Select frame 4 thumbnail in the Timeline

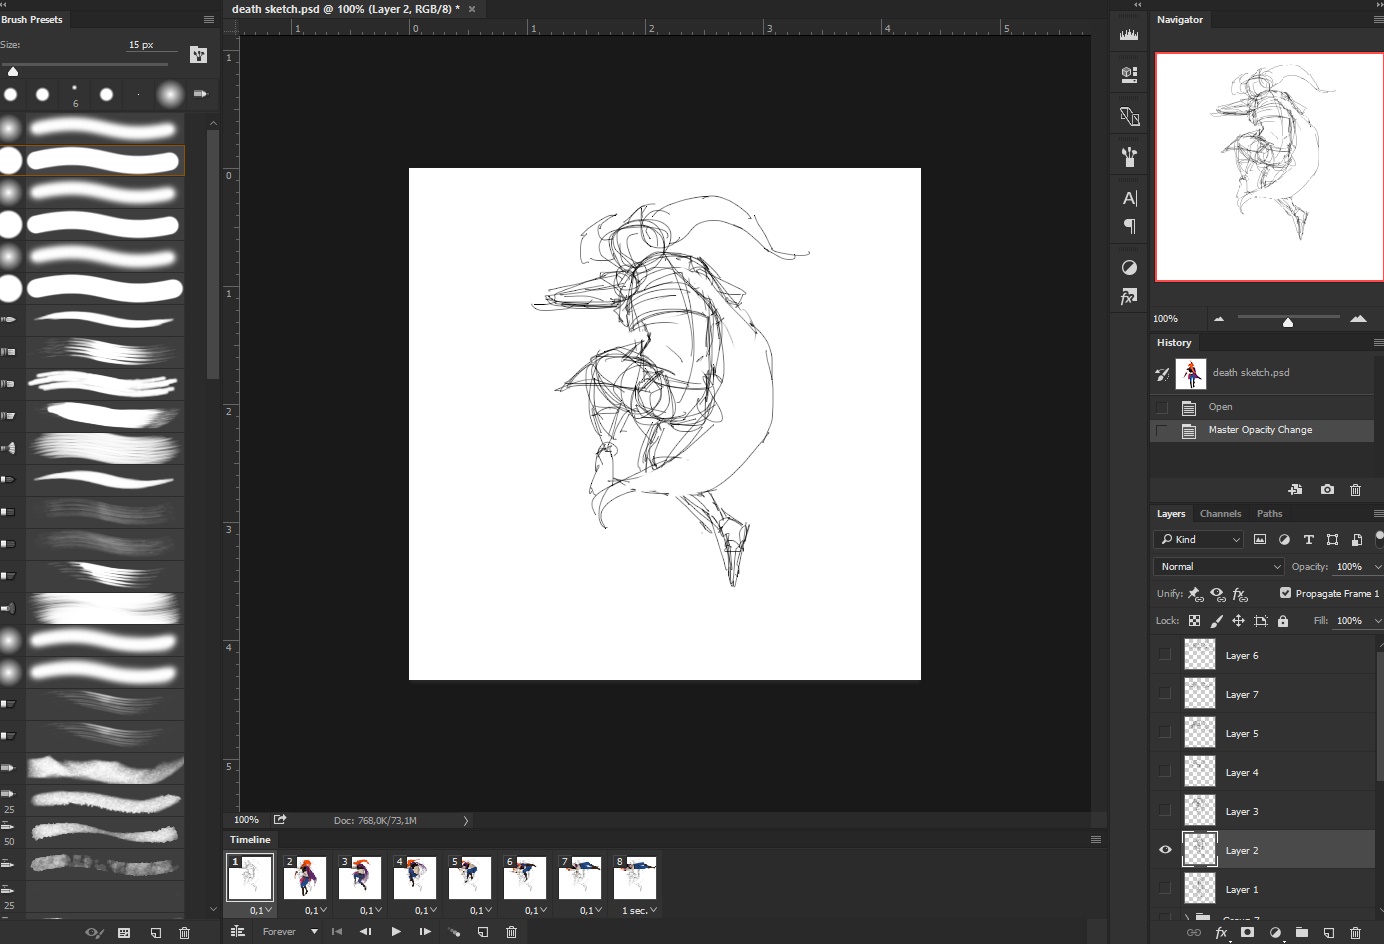click(x=415, y=878)
